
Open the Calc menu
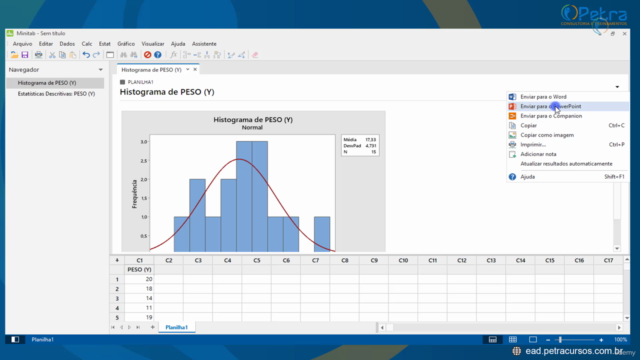(x=87, y=44)
